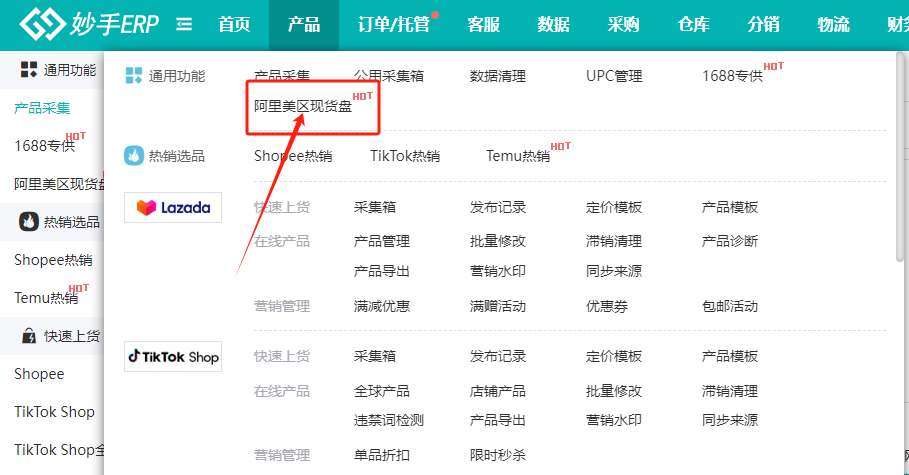Open the 数据 top menu
Image resolution: width=909 pixels, height=475 pixels.
tap(553, 24)
